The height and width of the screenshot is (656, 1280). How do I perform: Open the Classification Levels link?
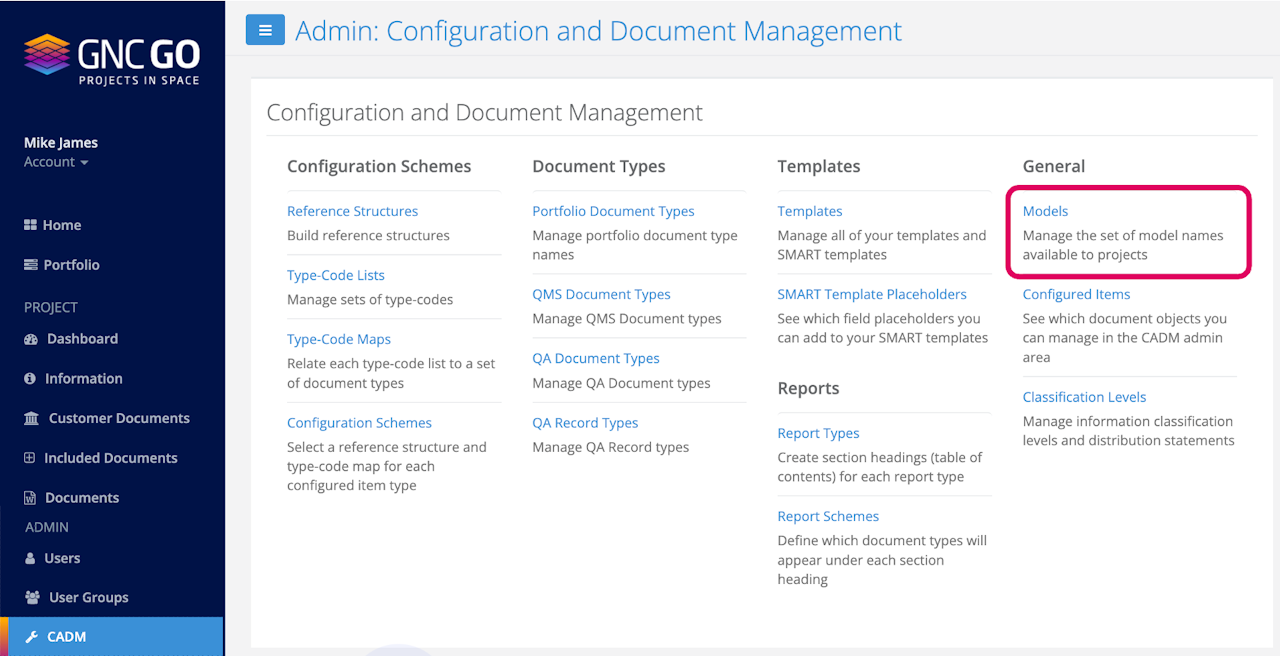[x=1084, y=397]
